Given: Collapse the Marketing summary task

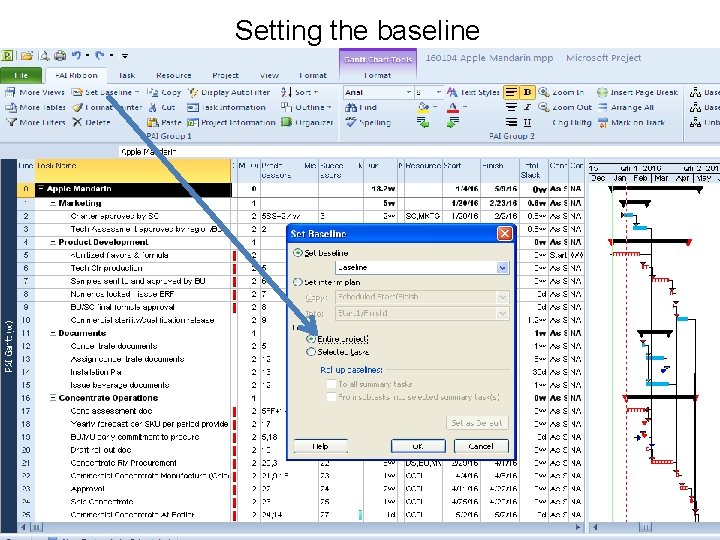Looking at the screenshot, I should click(x=53, y=203).
